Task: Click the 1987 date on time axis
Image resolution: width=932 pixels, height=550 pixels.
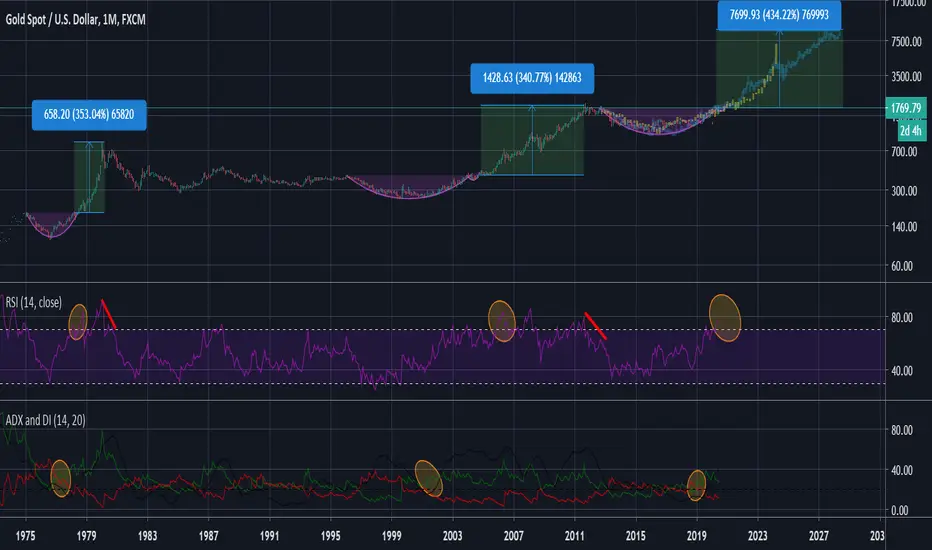Action: coord(209,536)
